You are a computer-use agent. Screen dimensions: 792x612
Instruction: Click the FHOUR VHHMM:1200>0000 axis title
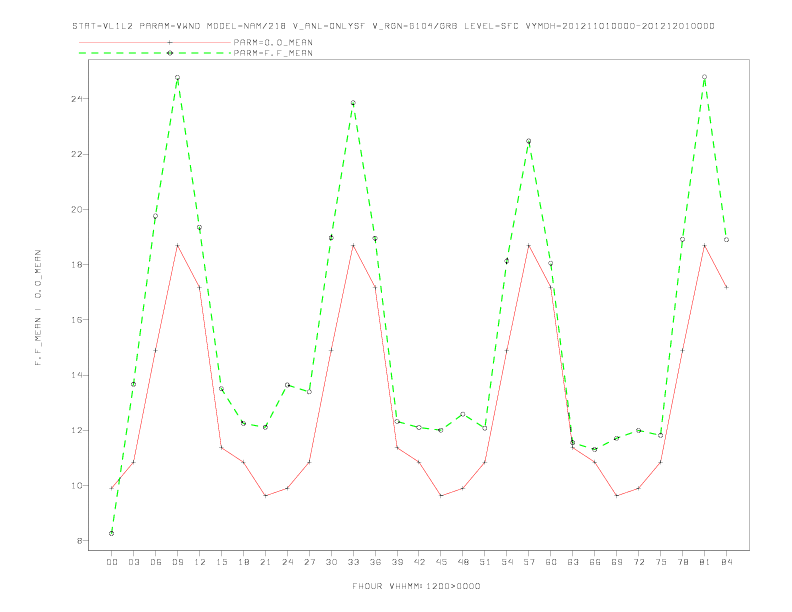click(x=416, y=586)
